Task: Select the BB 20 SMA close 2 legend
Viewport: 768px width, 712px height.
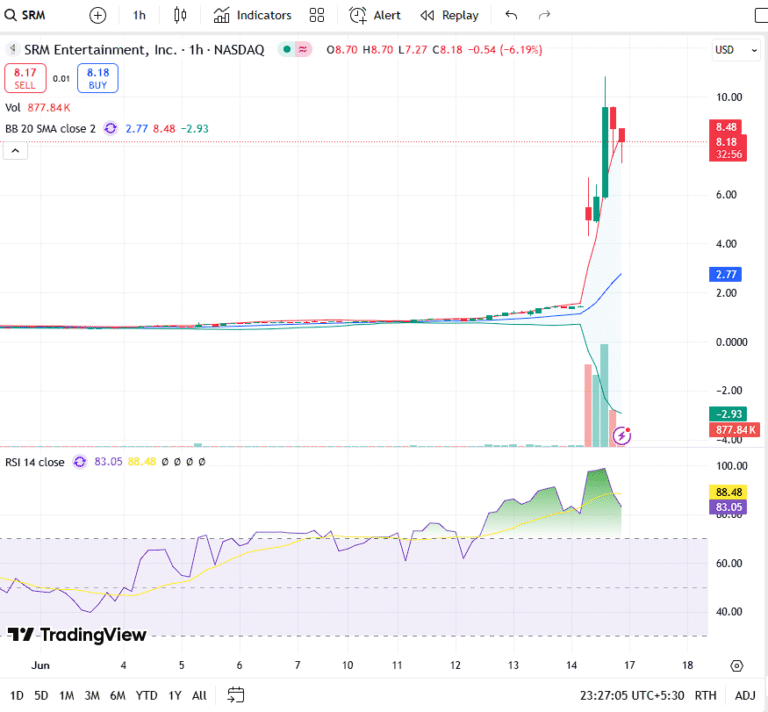Action: tap(50, 129)
